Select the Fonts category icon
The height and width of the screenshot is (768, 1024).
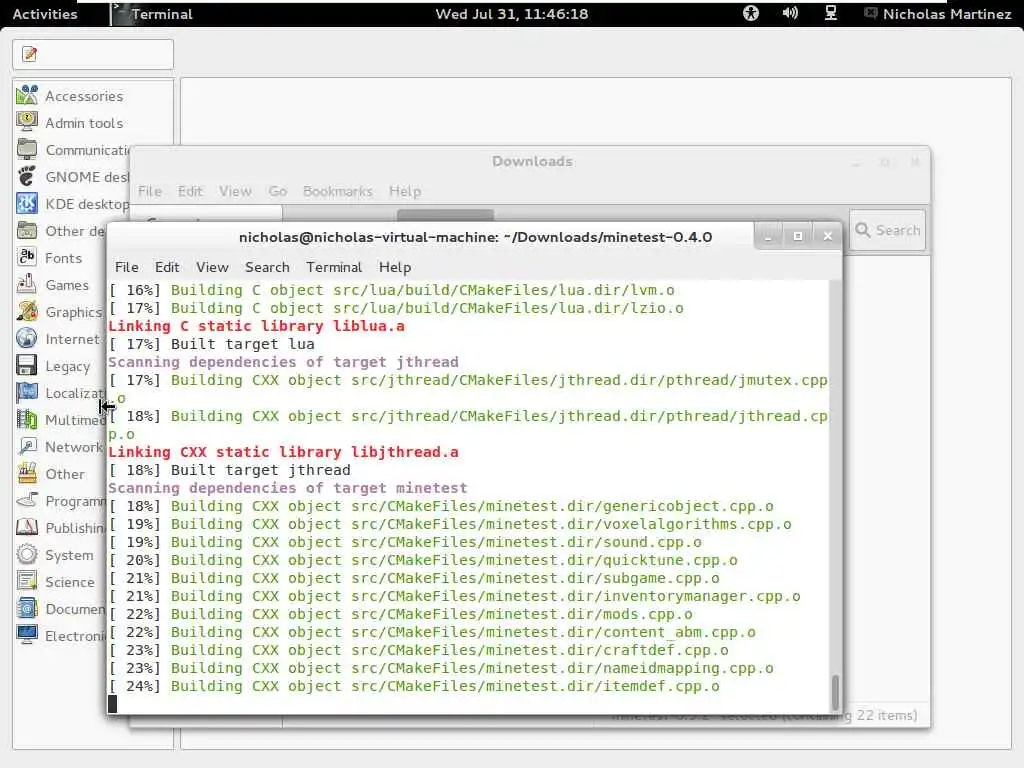tap(27, 257)
